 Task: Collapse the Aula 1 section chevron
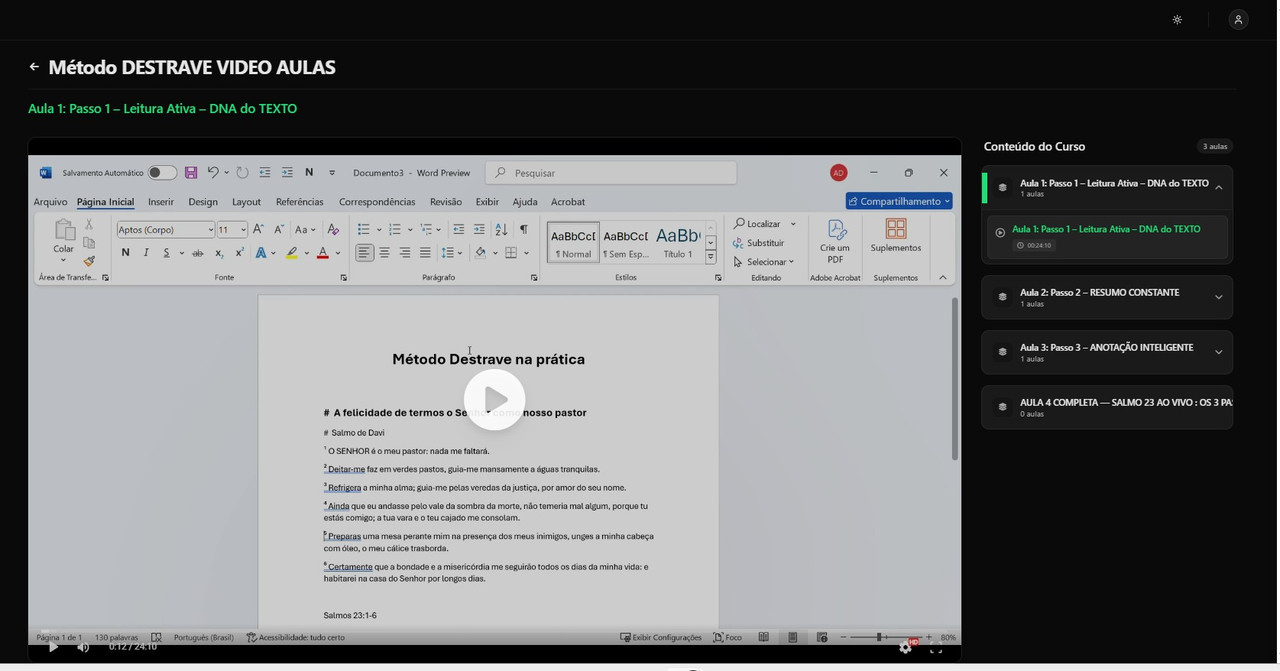(1218, 188)
